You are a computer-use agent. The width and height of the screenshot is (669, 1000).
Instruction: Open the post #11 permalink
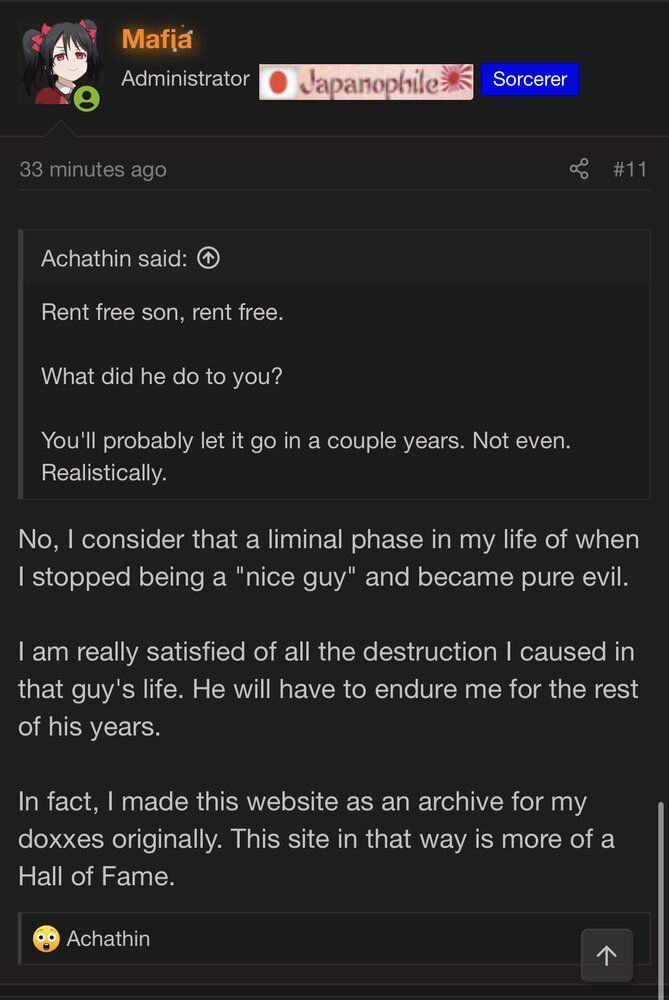point(630,170)
